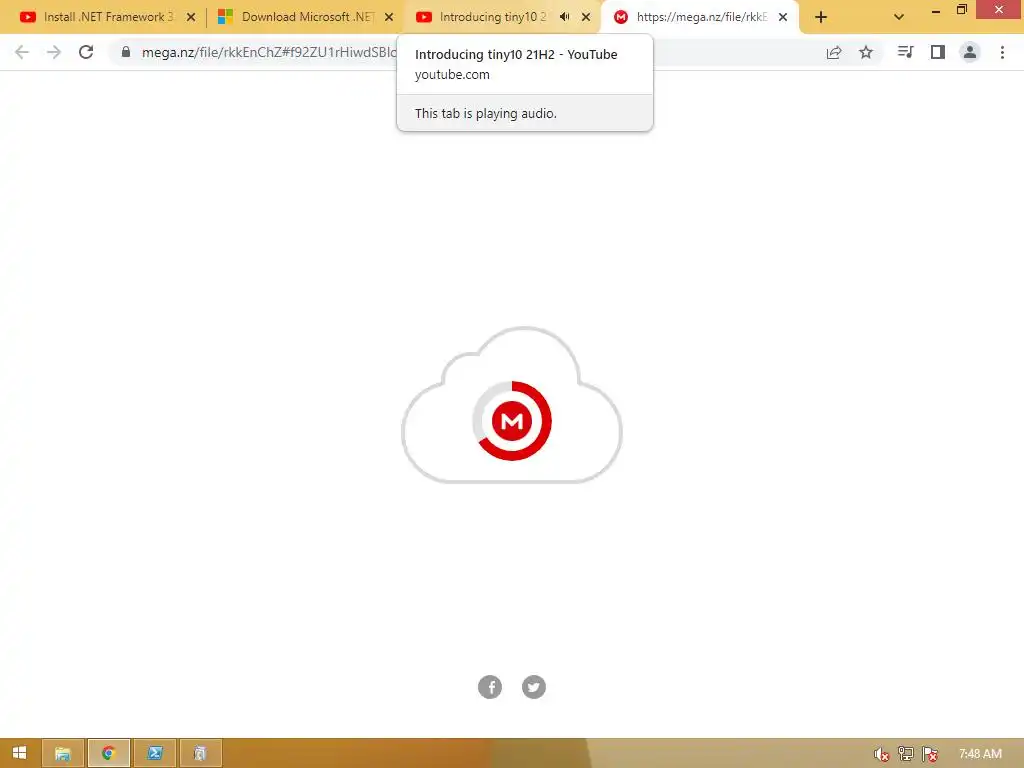Go forward to next page
Viewport: 1024px width, 768px height.
[54, 52]
